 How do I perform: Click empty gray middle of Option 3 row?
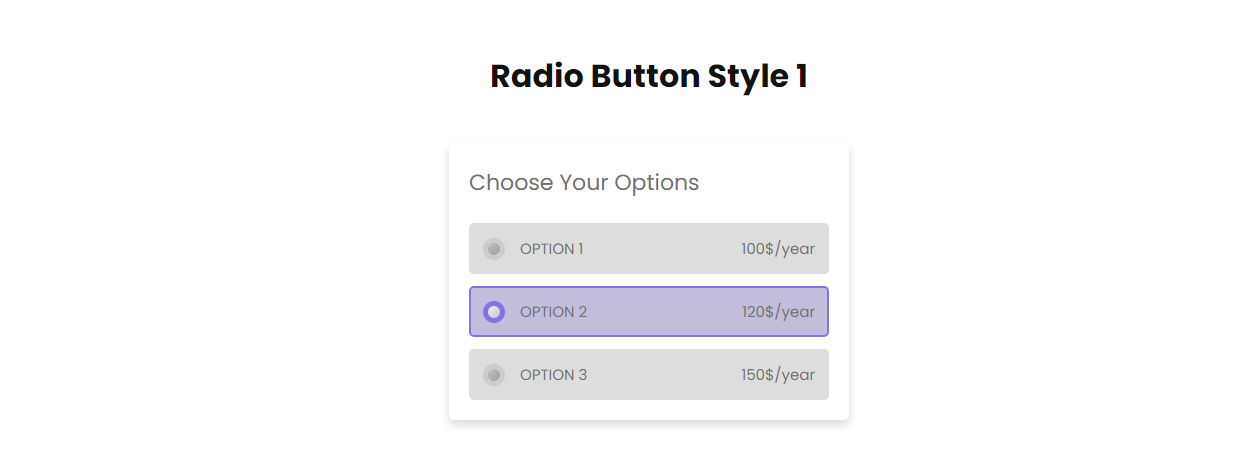click(x=660, y=375)
